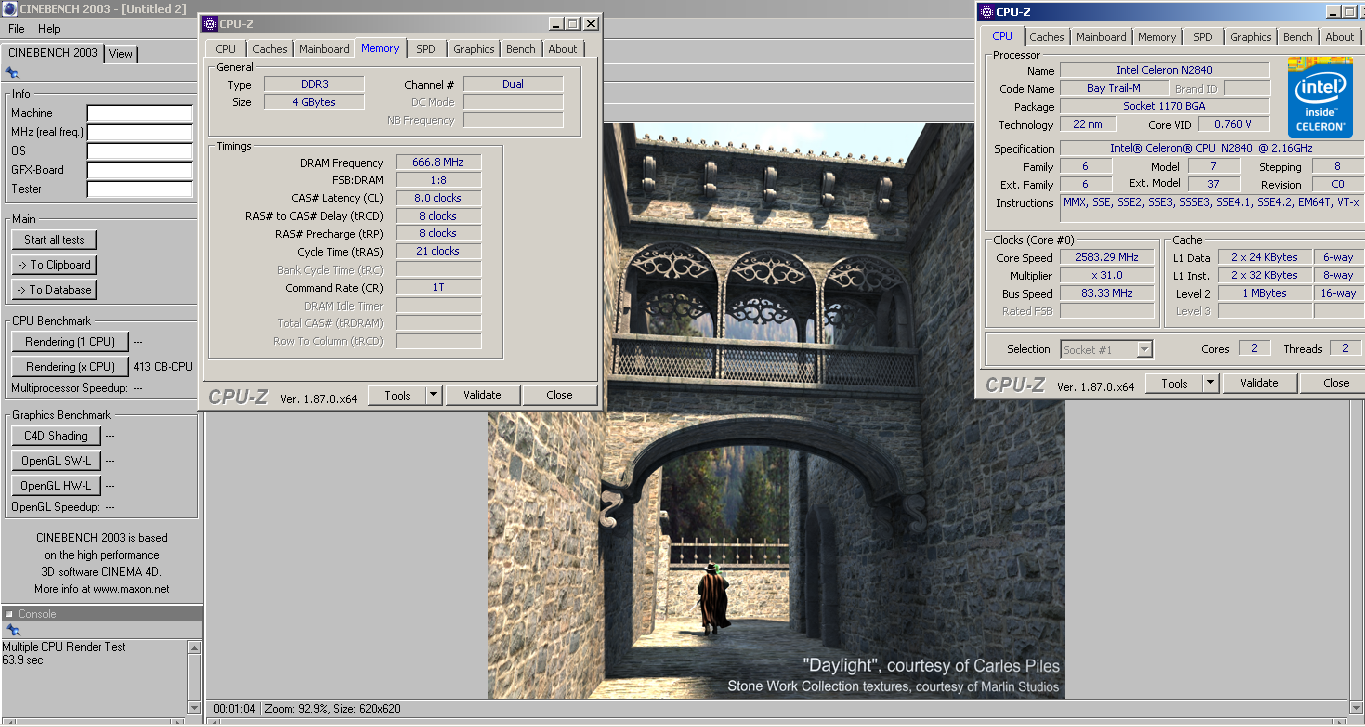Run the Rendering (x CPU) benchmark
Screen dimensions: 1365x727
70,367
